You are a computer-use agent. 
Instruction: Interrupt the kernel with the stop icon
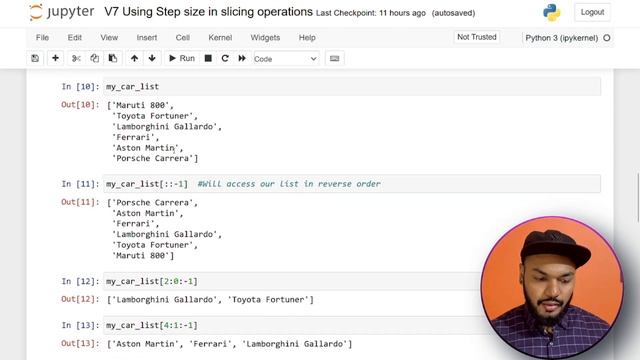pyautogui.click(x=208, y=58)
